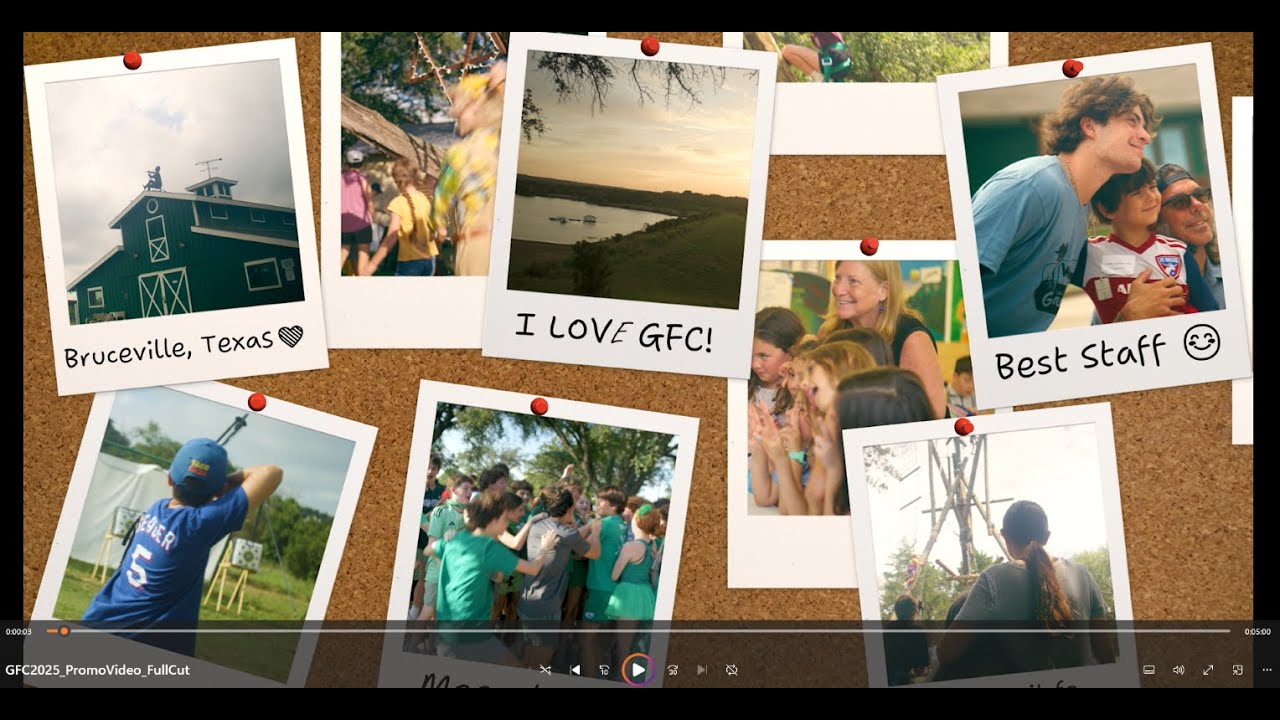Skip back 10 seconds

tap(604, 670)
